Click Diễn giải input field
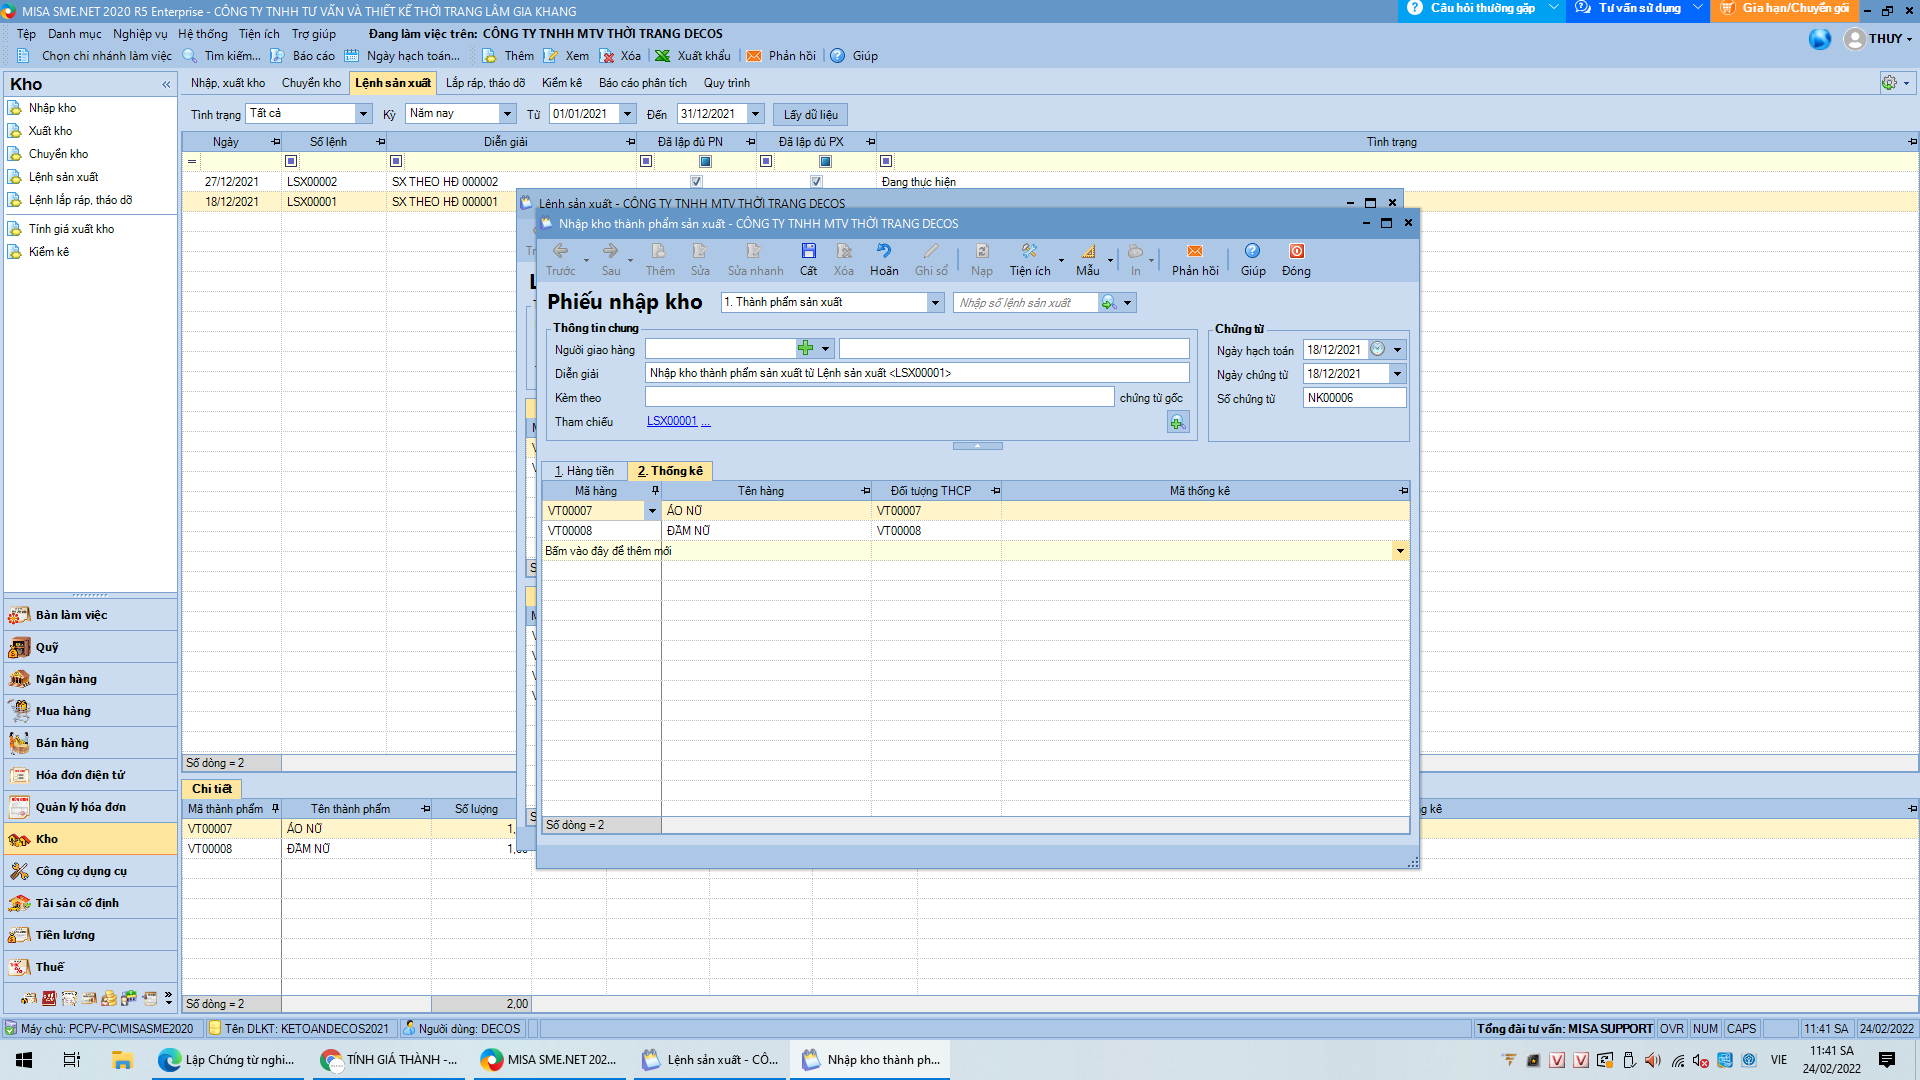This screenshot has height=1080, width=1920. 917,373
